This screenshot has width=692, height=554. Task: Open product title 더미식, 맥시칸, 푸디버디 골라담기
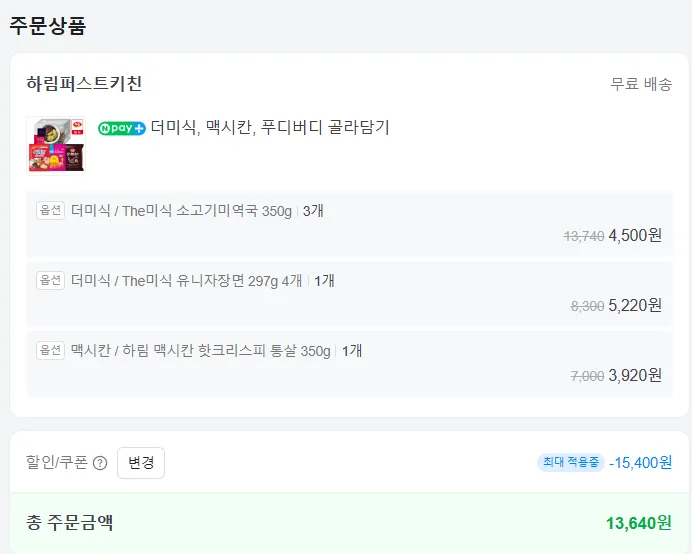[269, 128]
